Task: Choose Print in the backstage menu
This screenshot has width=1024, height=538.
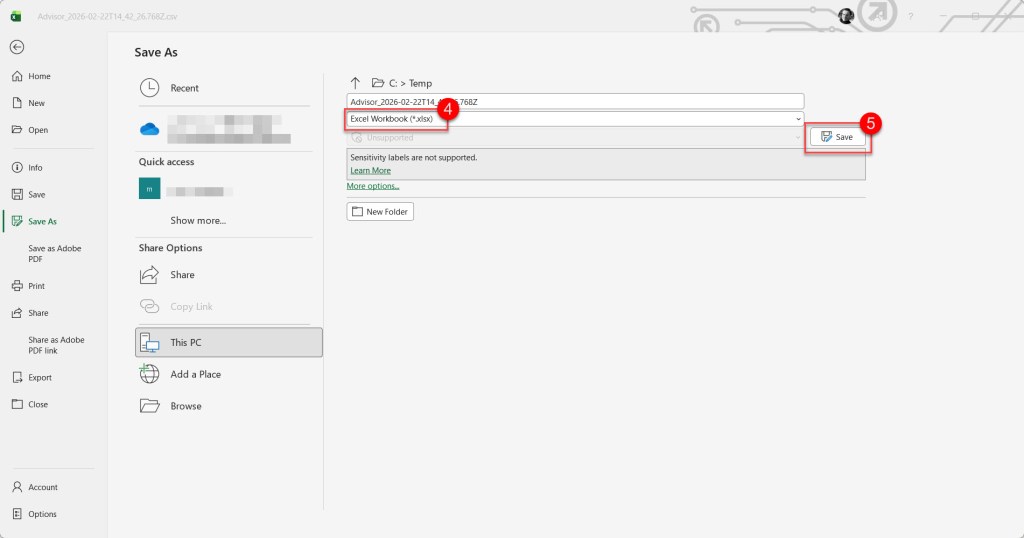Action: tap(36, 286)
